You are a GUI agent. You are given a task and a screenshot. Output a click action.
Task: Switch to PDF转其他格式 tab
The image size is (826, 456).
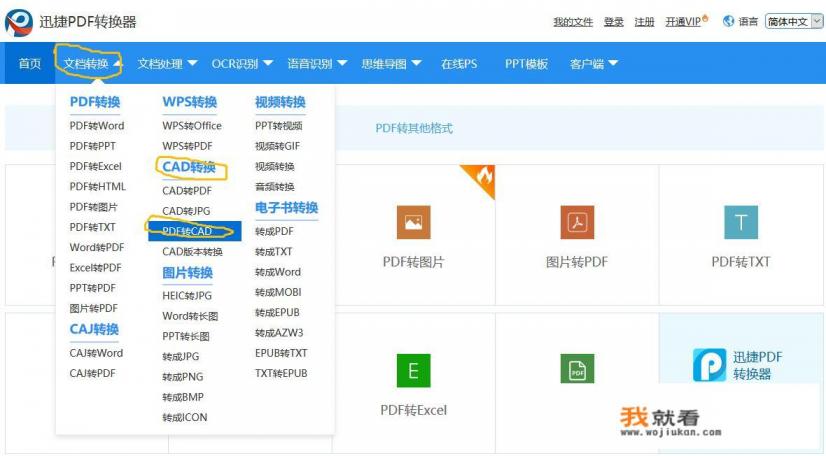point(414,128)
